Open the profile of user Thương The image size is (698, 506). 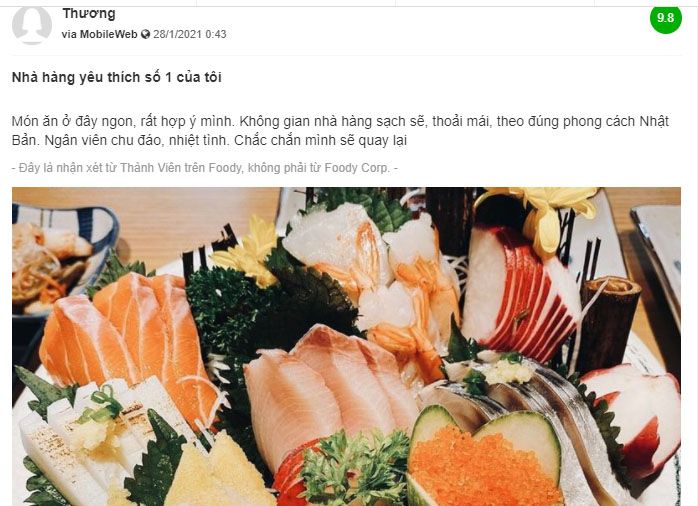click(88, 14)
